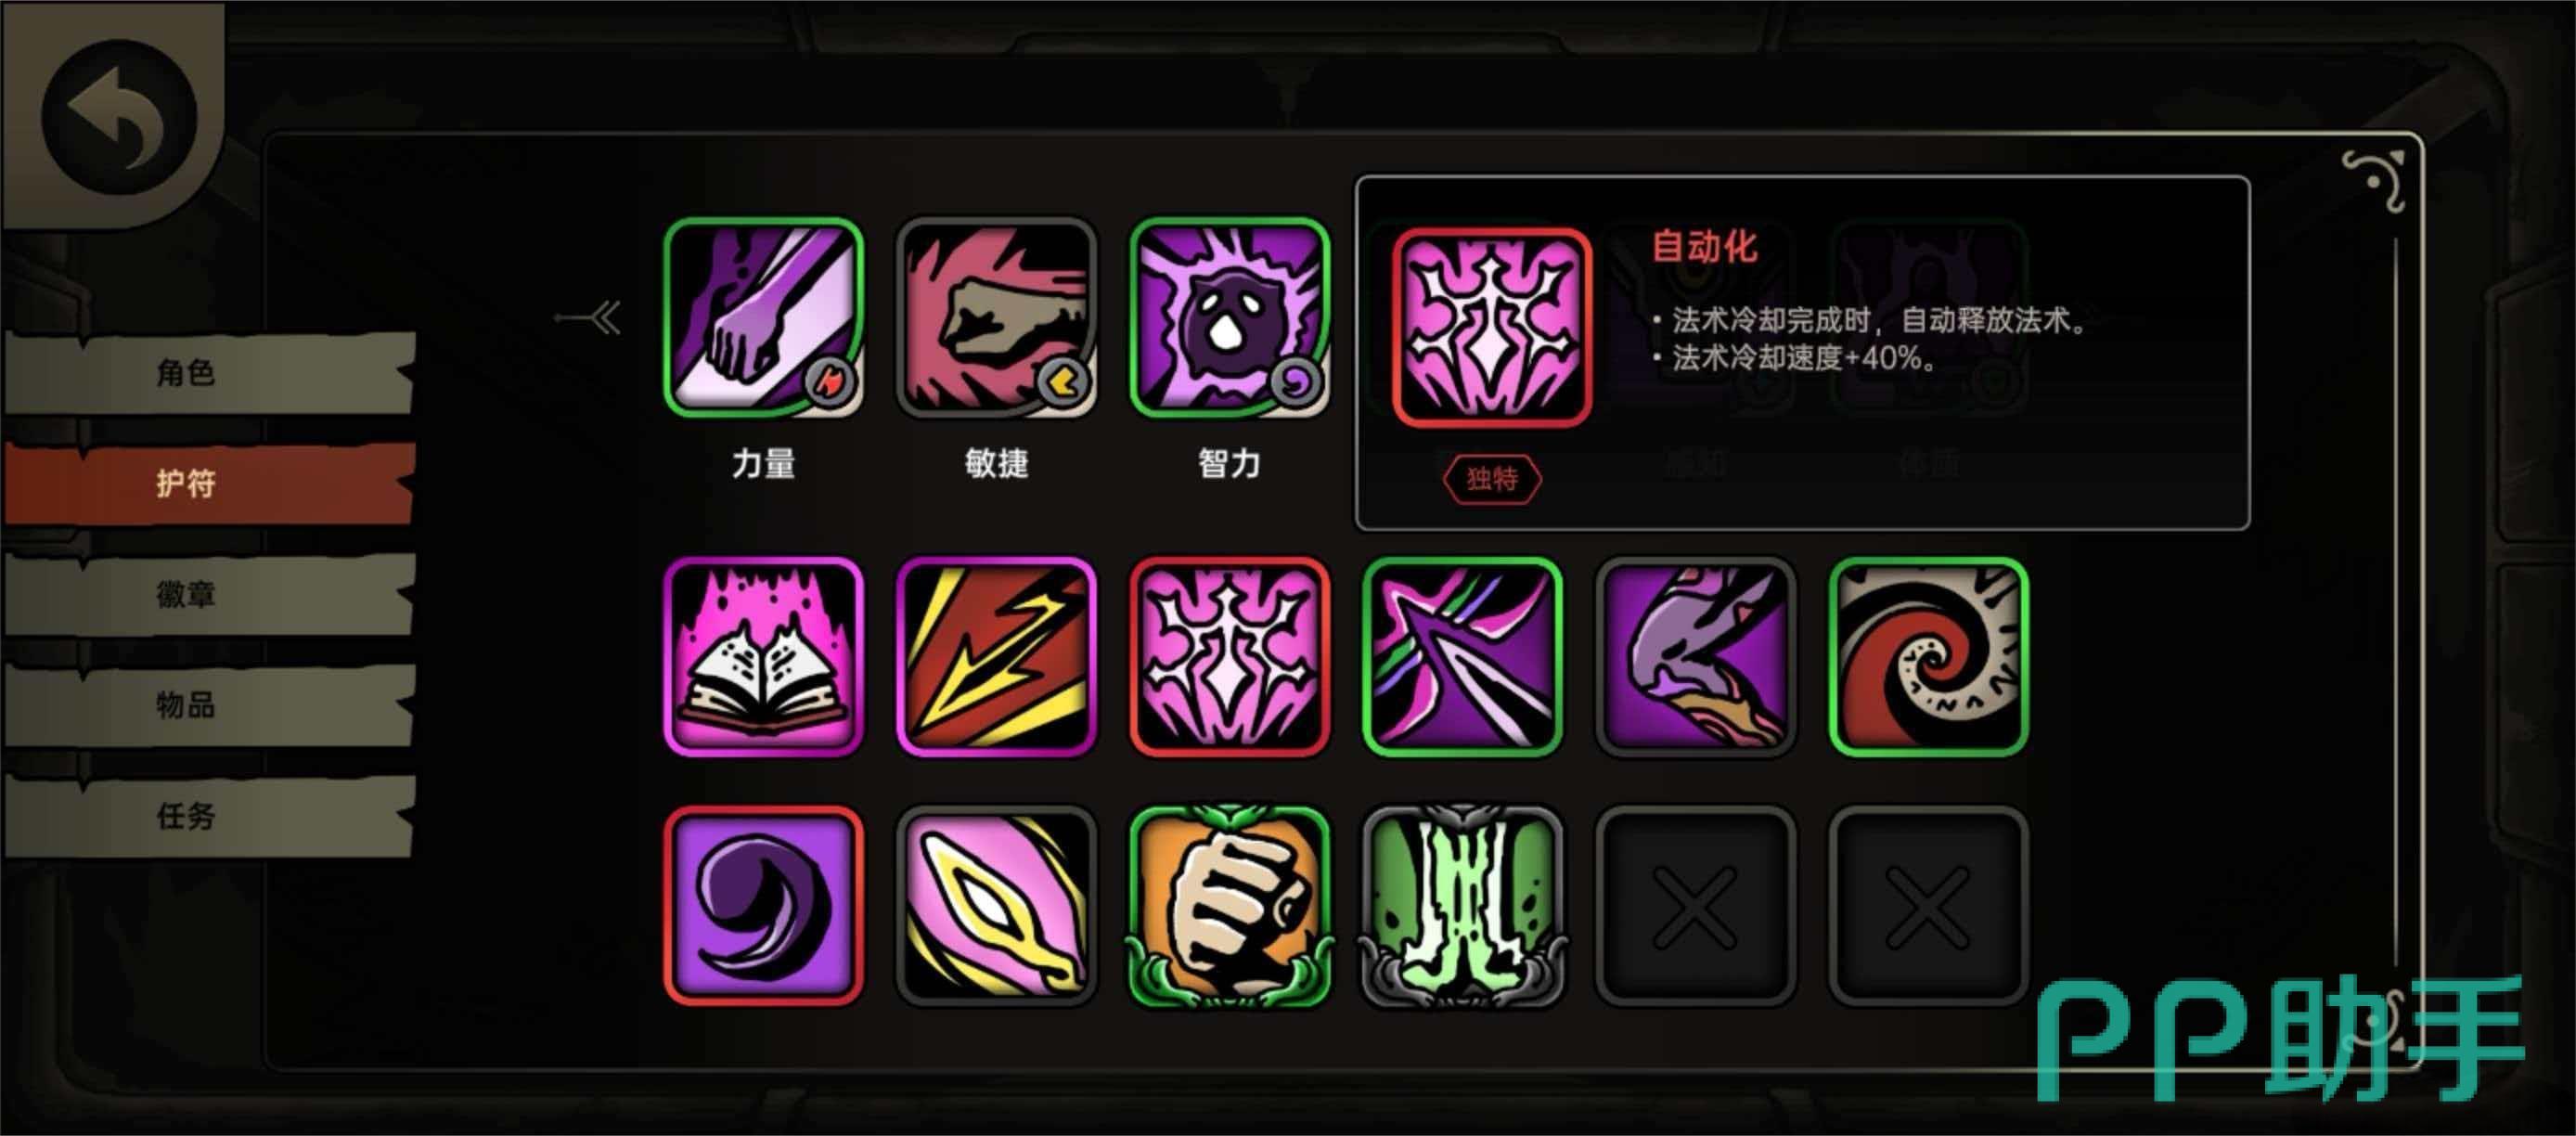Screen dimensions: 2576x1136
Task: Select the purple crescent swirl amulet
Action: click(x=763, y=906)
